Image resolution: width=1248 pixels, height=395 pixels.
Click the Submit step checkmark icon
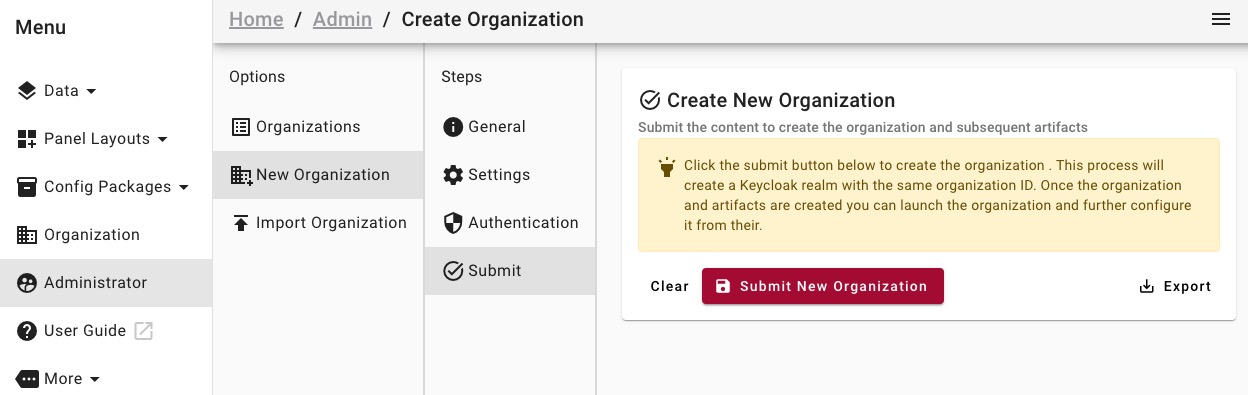(453, 271)
